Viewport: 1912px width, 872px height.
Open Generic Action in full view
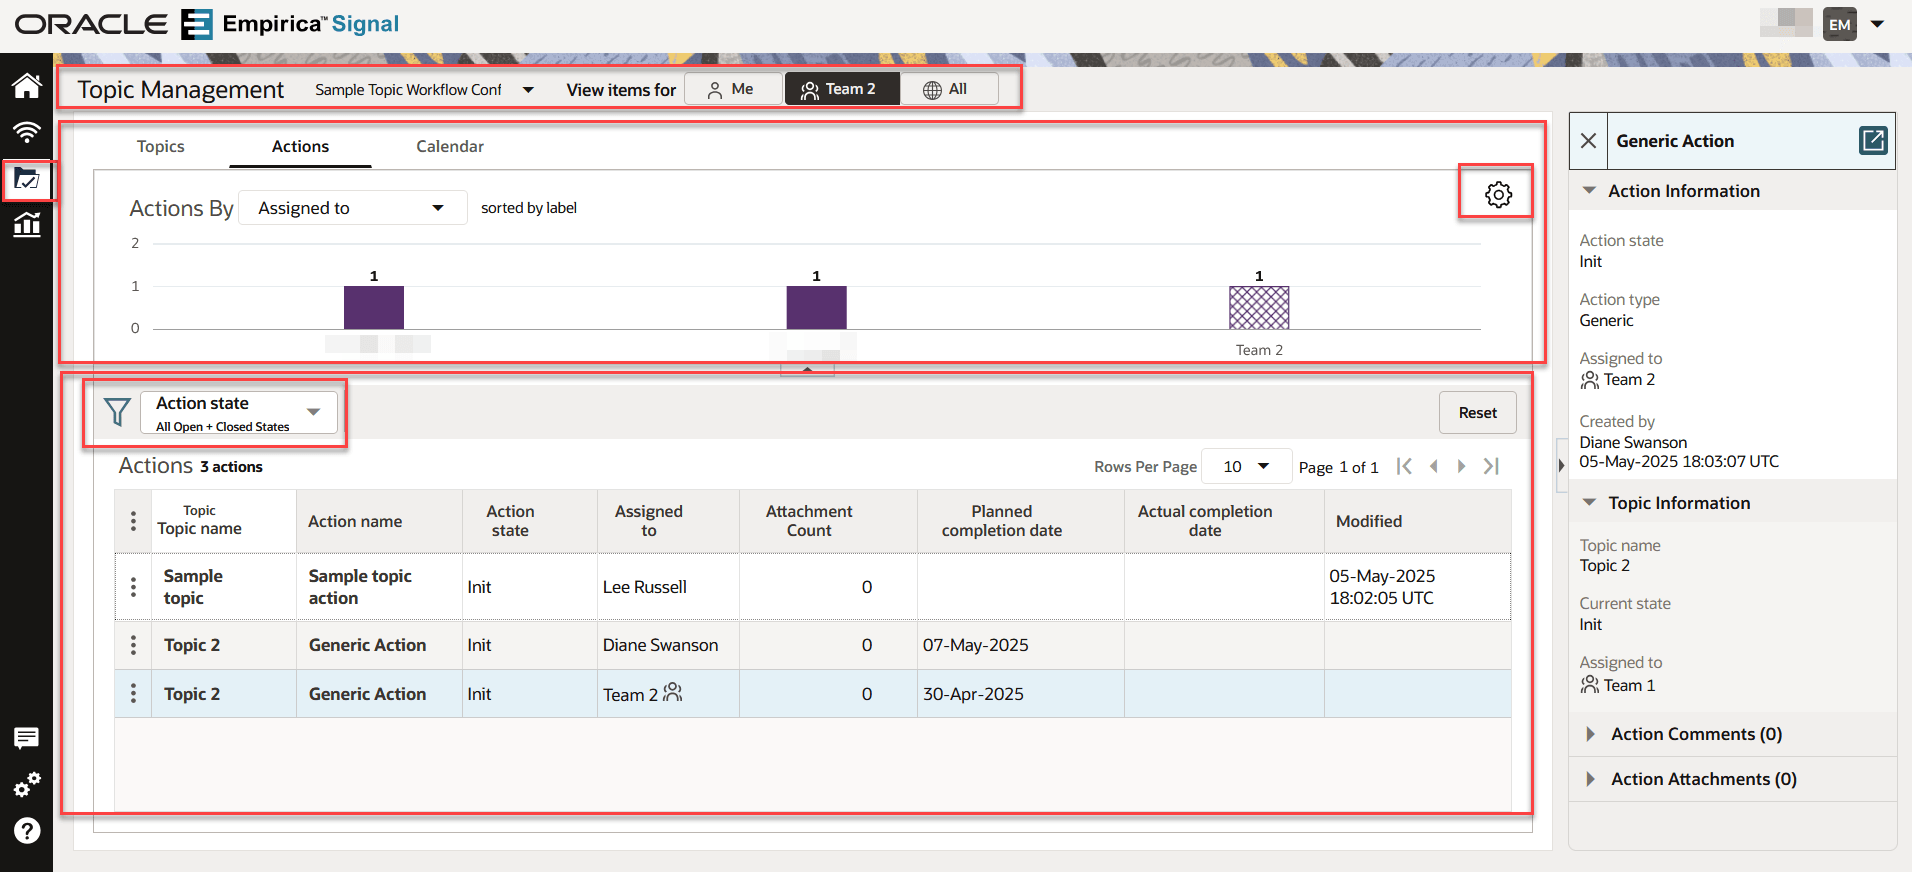[x=1872, y=140]
